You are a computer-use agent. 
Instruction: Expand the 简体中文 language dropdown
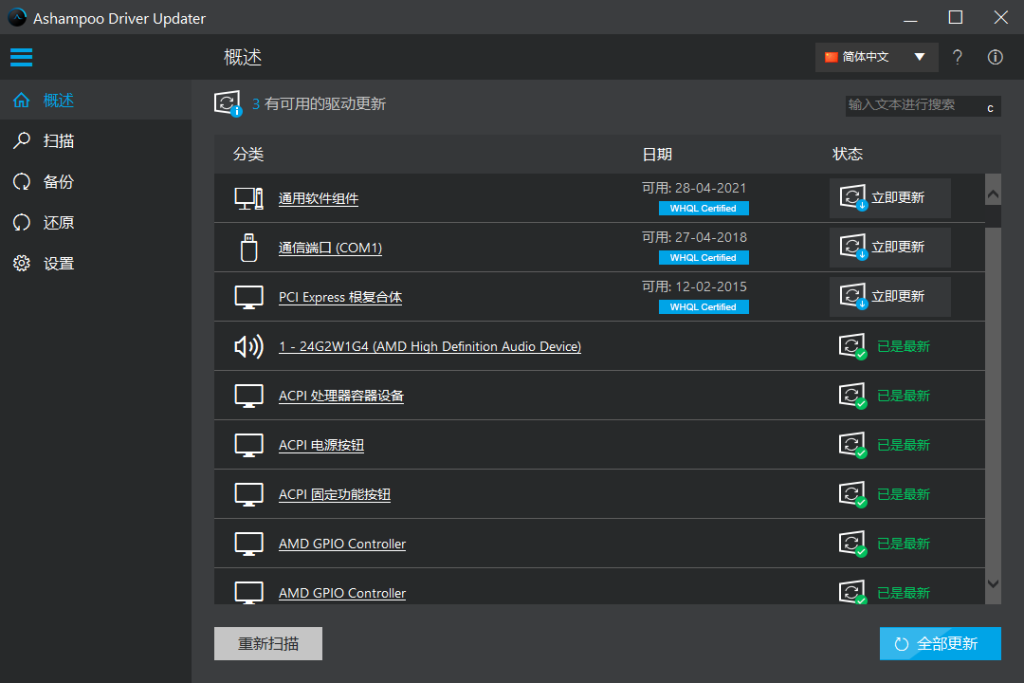click(876, 57)
